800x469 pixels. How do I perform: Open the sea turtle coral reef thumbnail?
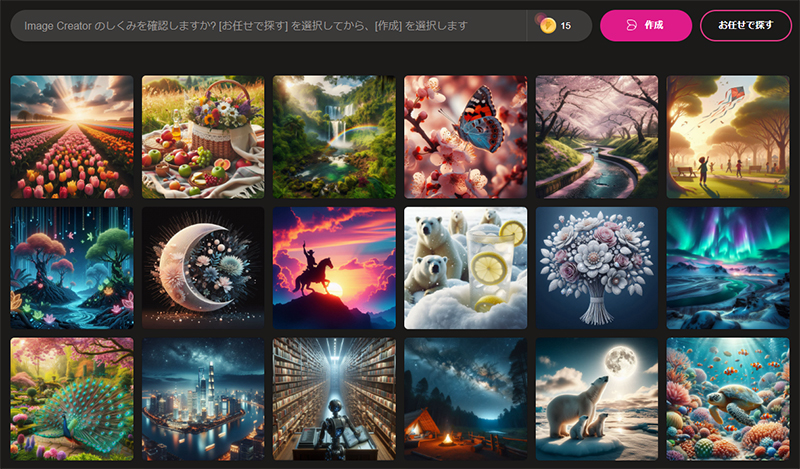(728, 399)
